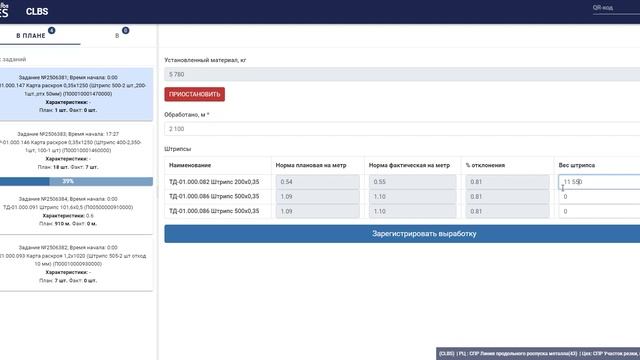The height and width of the screenshot is (360, 640).
Task: Click Вес штрипса field for Штрипс 200x0,35
Action: pyautogui.click(x=599, y=182)
